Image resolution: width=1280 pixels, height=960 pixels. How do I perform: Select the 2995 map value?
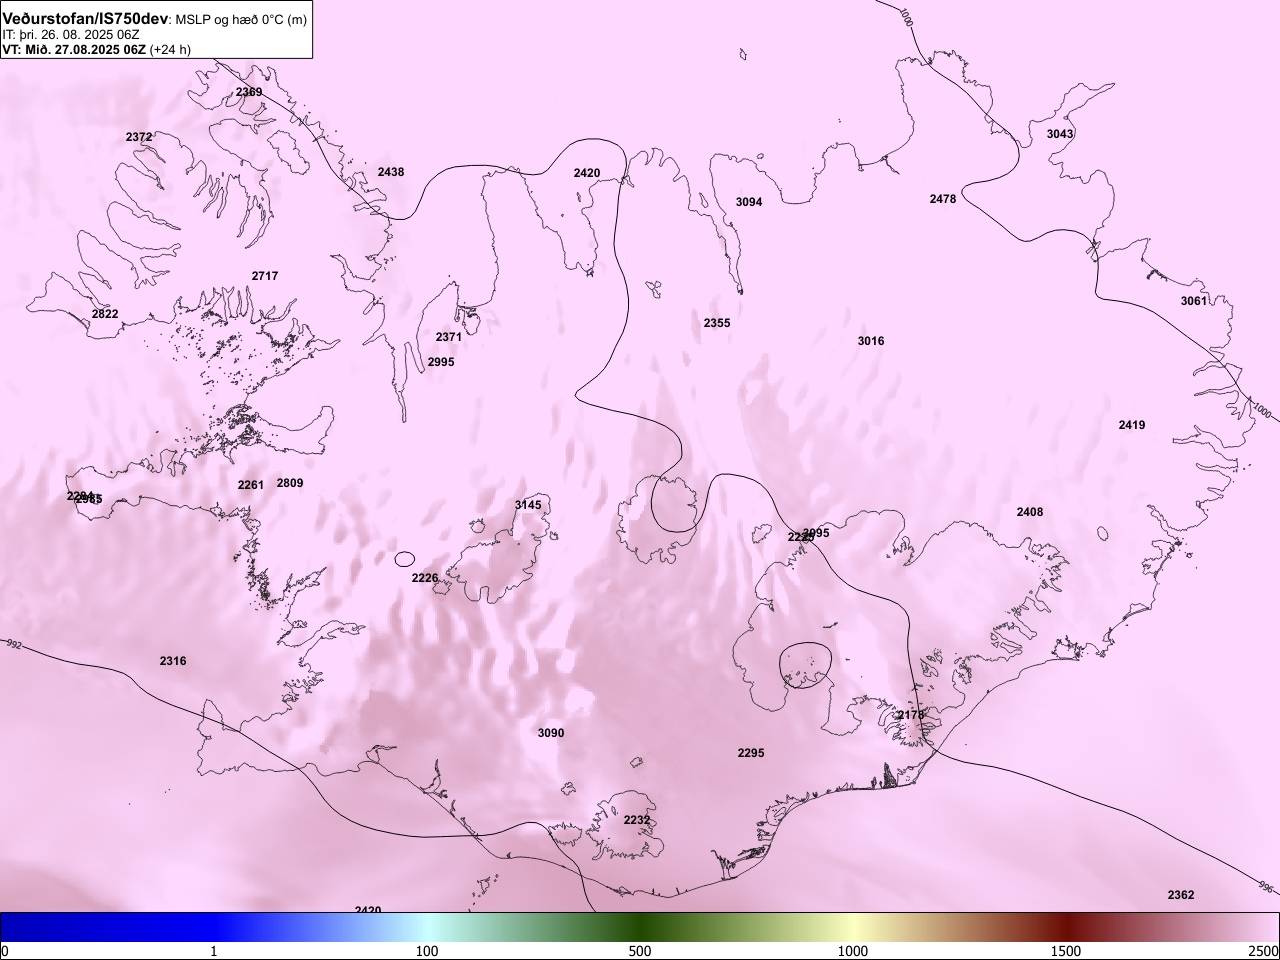(x=441, y=362)
